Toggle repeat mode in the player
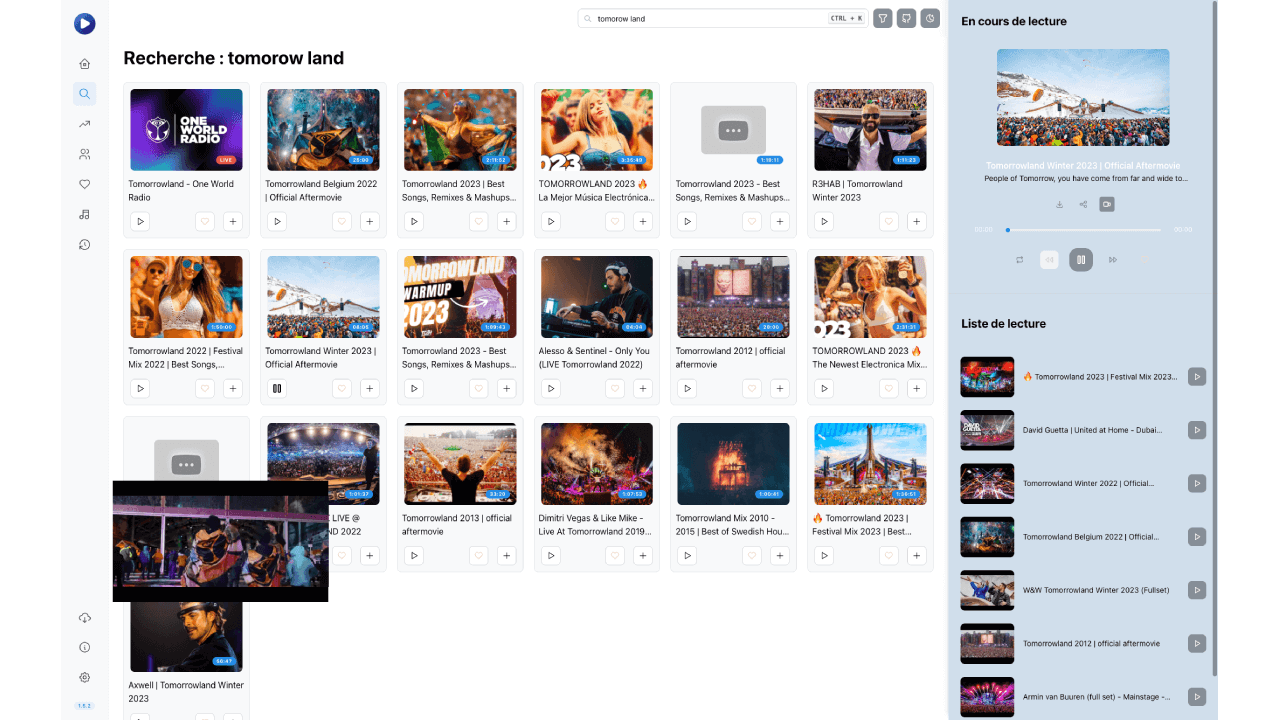 1019,260
